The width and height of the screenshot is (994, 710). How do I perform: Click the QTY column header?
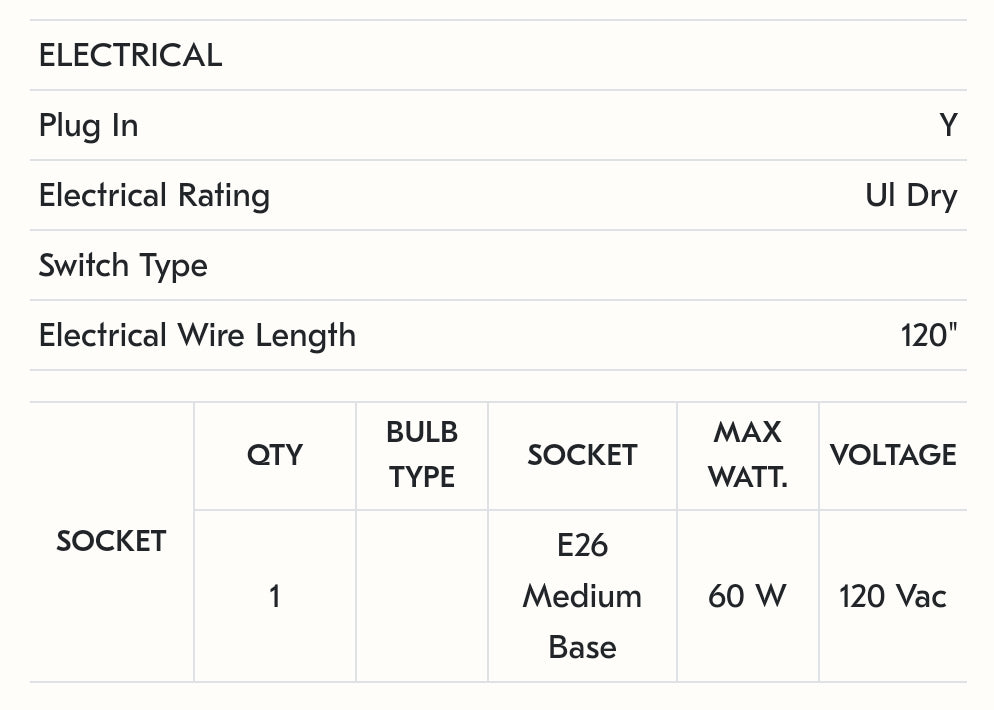tap(275, 456)
